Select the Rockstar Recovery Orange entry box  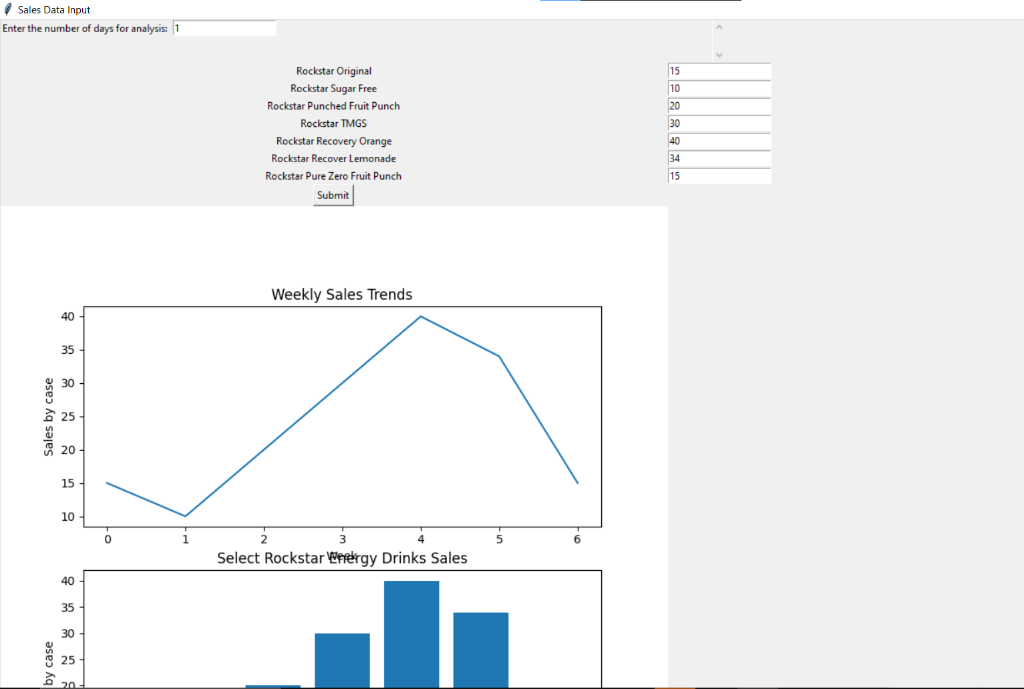tap(719, 141)
